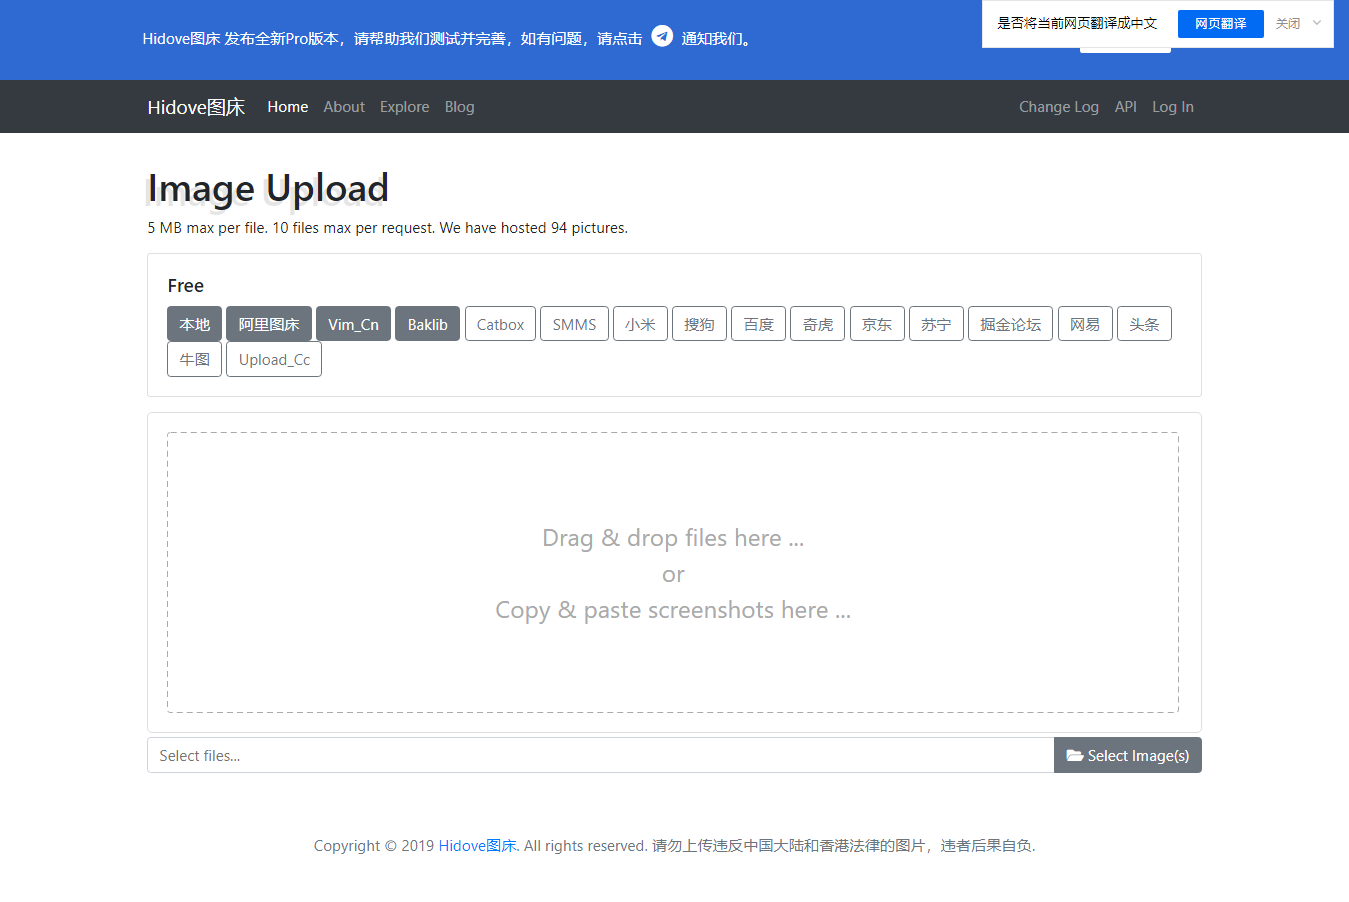The height and width of the screenshot is (902, 1349).
Task: Enable the 百度 upload host
Action: click(x=758, y=324)
